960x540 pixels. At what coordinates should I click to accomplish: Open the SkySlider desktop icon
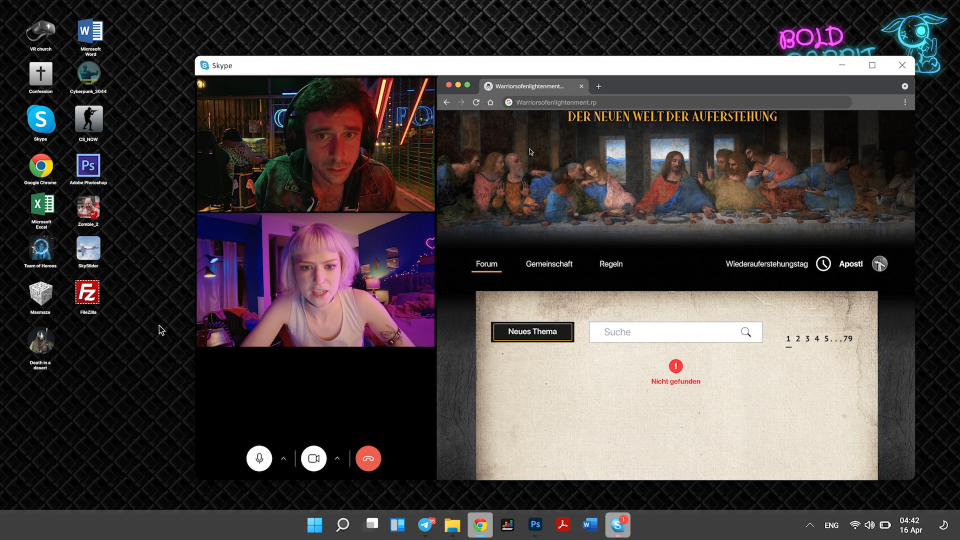tap(88, 252)
